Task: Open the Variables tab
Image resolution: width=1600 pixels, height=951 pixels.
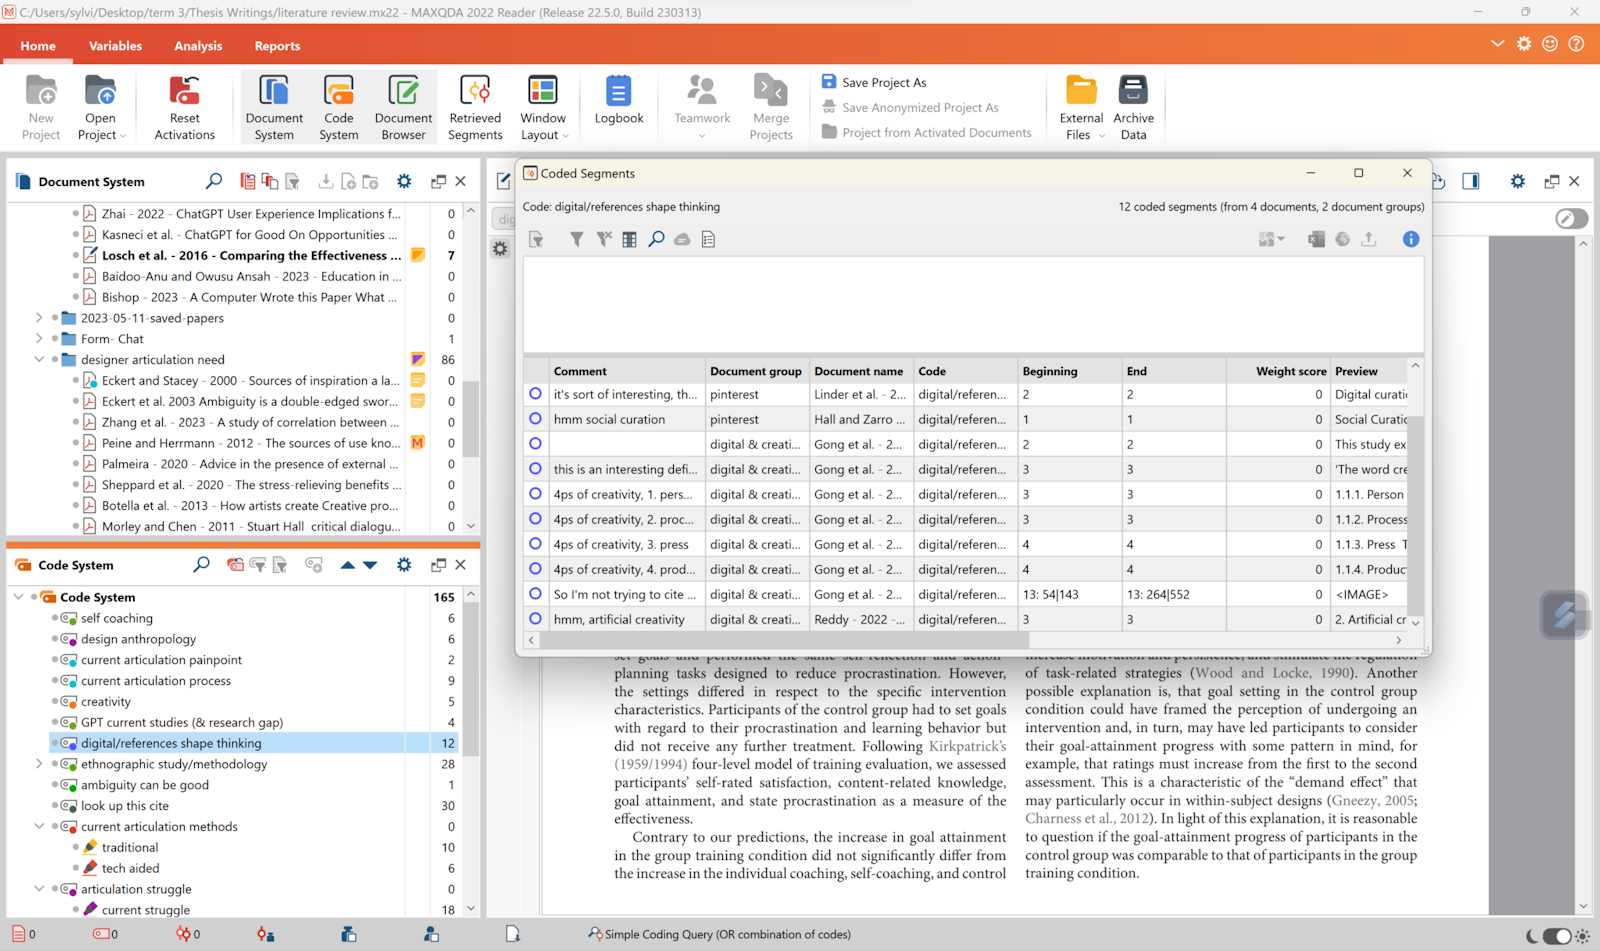Action: point(115,46)
